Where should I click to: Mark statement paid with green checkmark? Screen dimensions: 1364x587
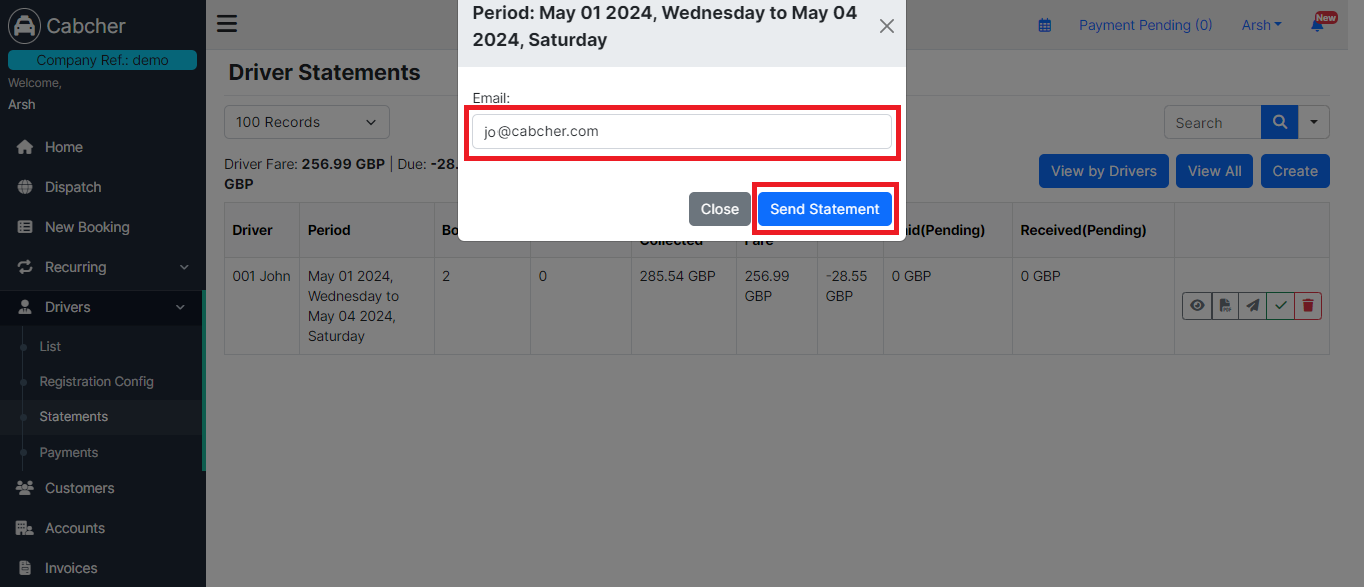(x=1280, y=306)
